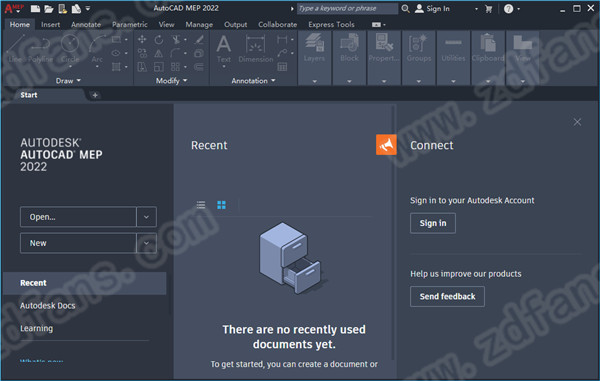Select the Text annotation tool
The image size is (600, 381).
[x=224, y=50]
